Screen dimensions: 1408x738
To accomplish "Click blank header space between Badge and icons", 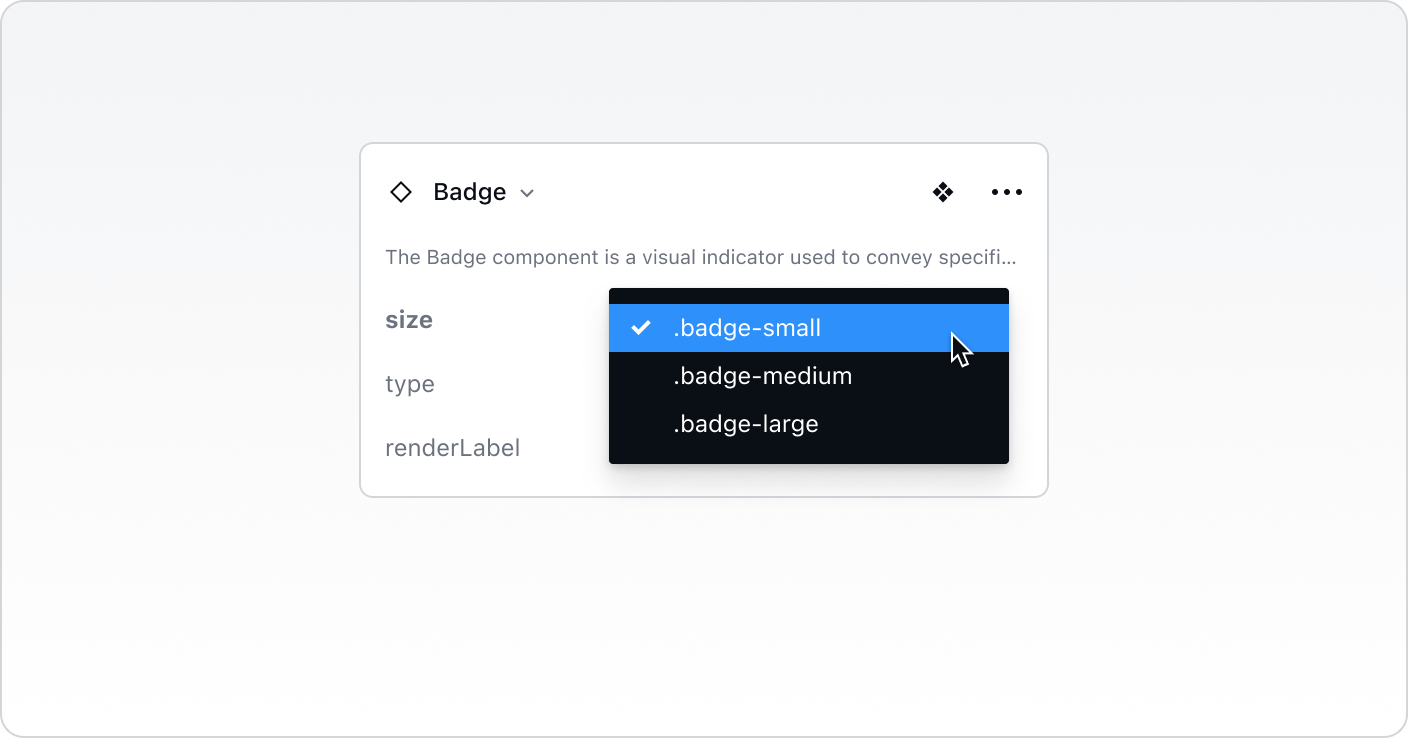I will (730, 192).
